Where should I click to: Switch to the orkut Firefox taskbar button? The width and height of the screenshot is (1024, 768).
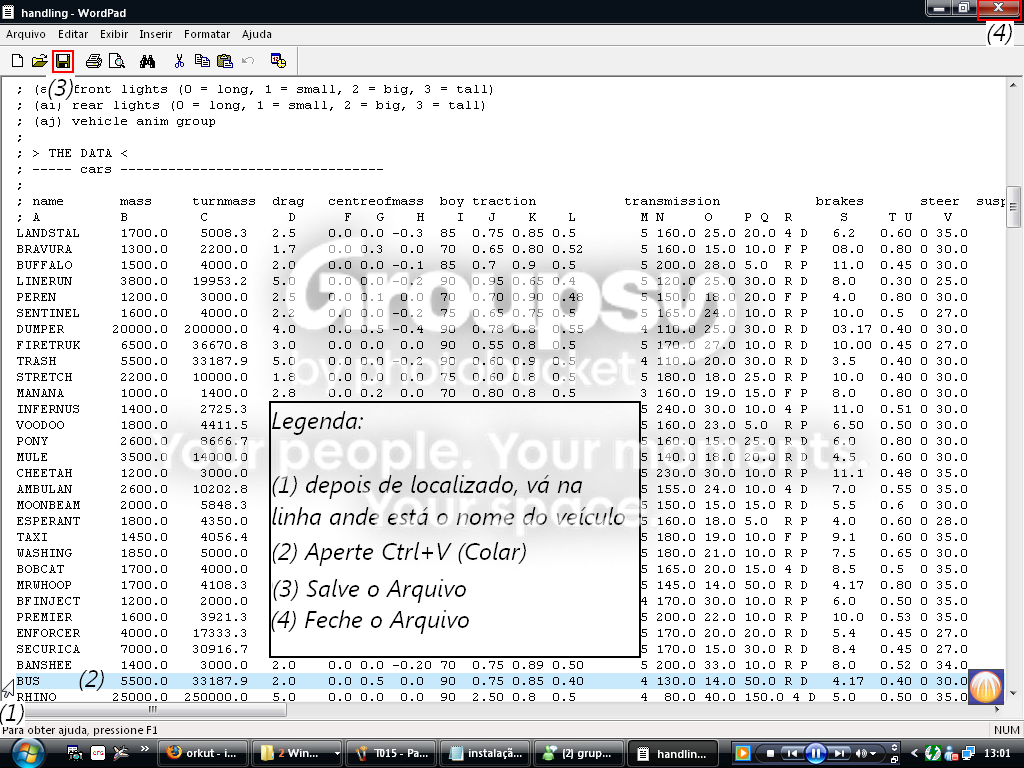[202, 753]
